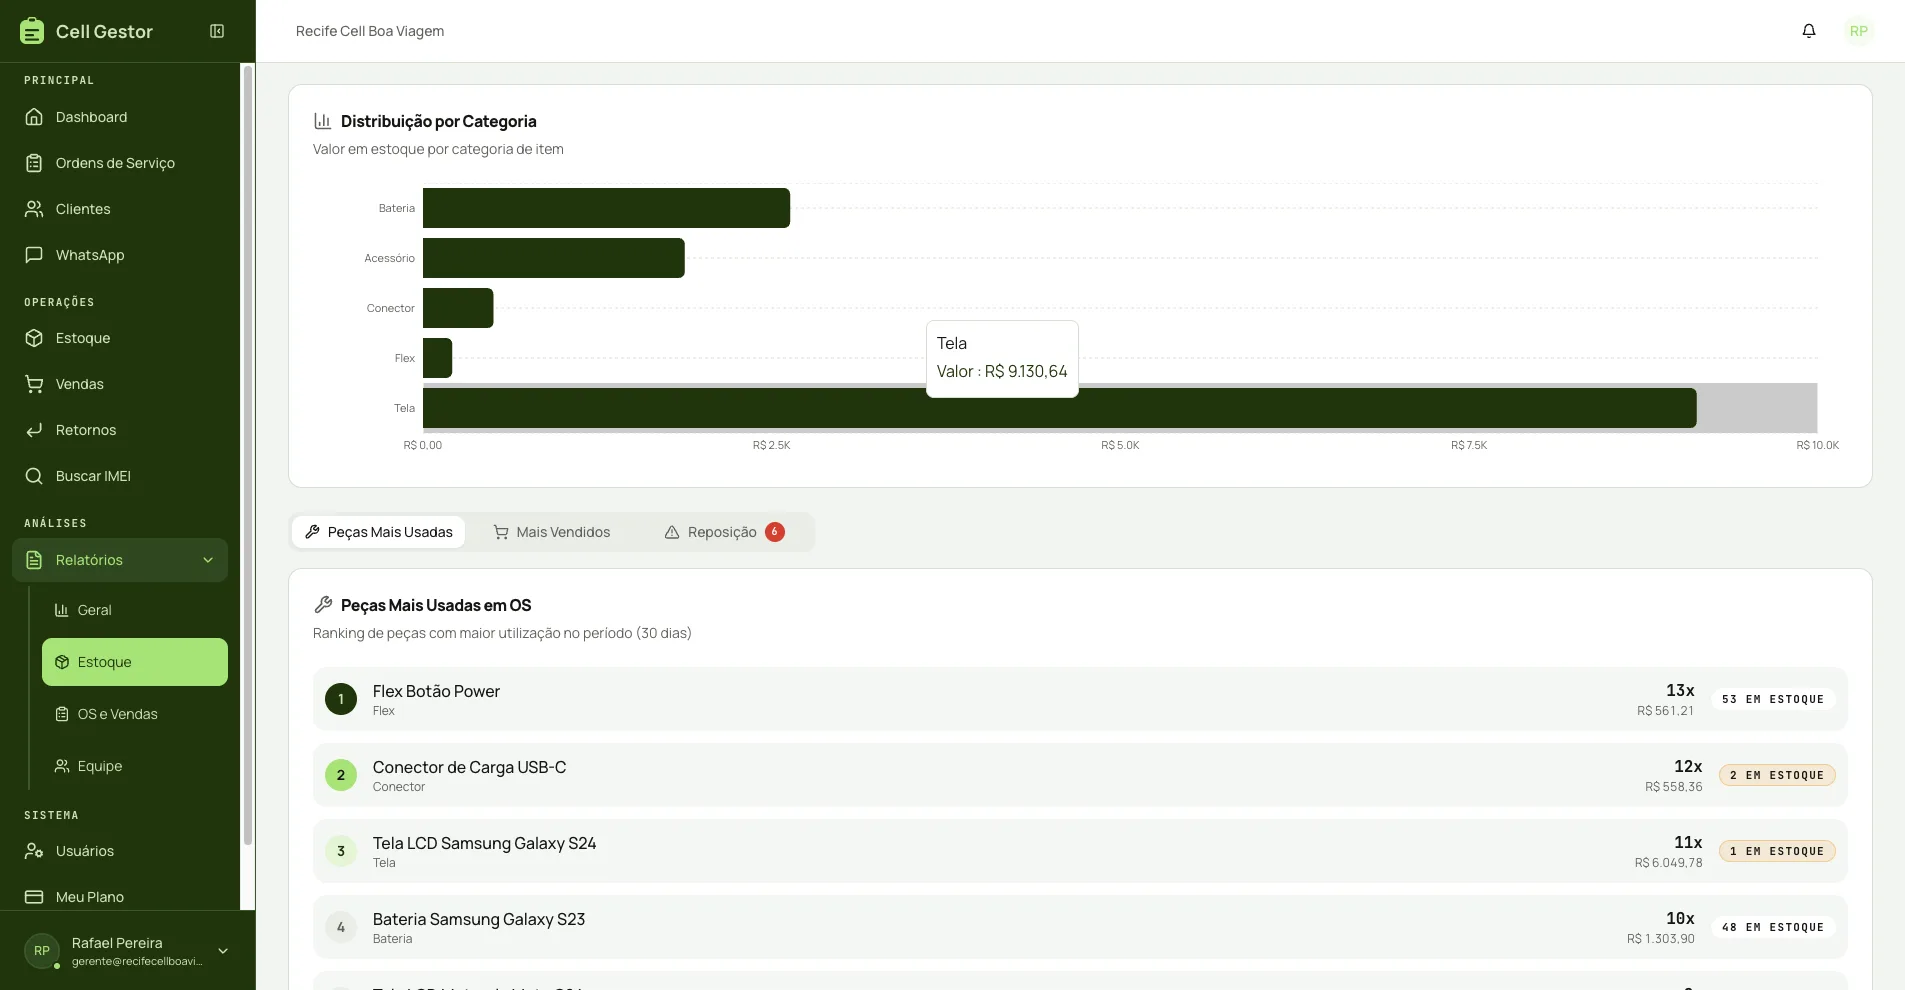
Task: Click the Equipe team icon
Action: 62,766
